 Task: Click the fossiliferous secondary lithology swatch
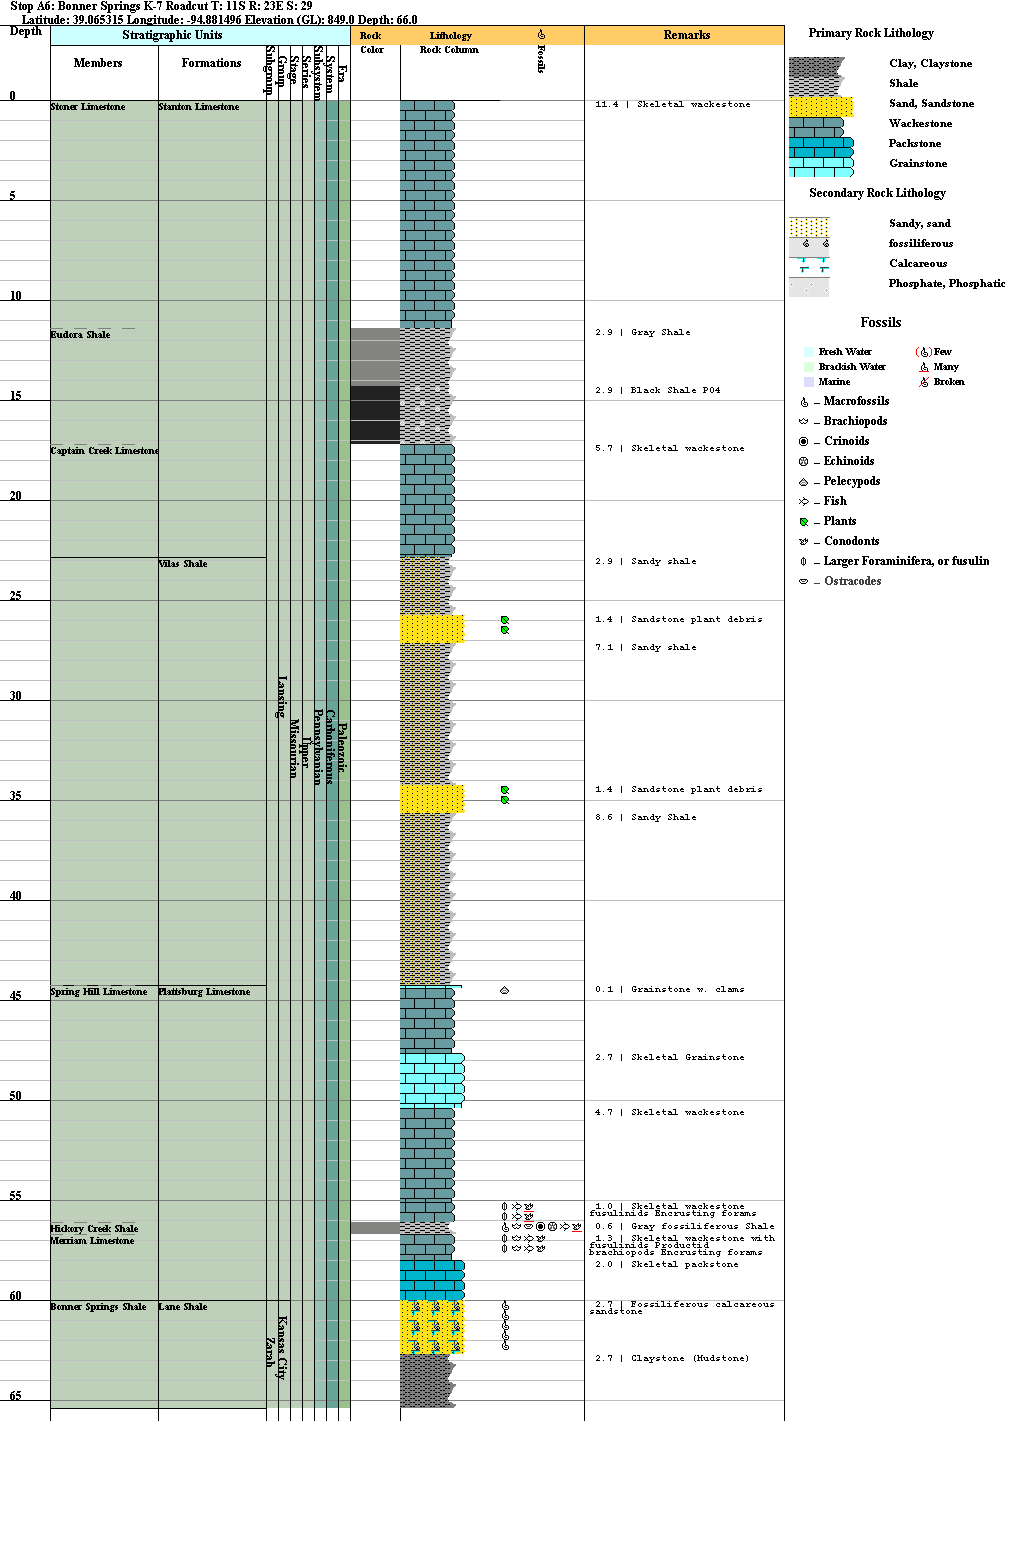pyautogui.click(x=809, y=247)
